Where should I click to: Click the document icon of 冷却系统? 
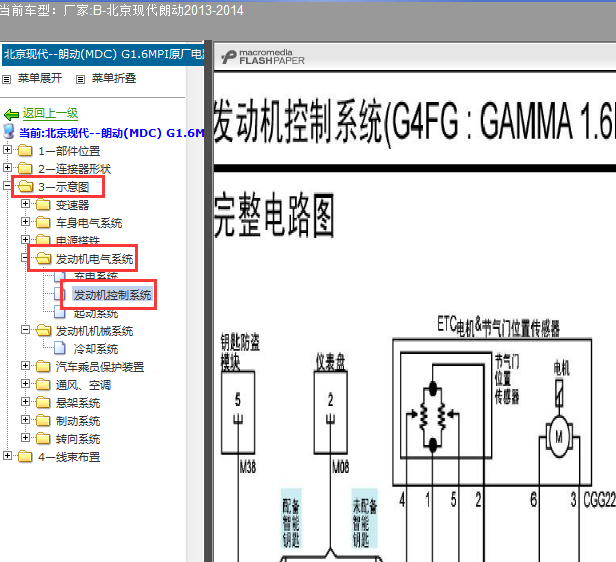click(x=60, y=348)
